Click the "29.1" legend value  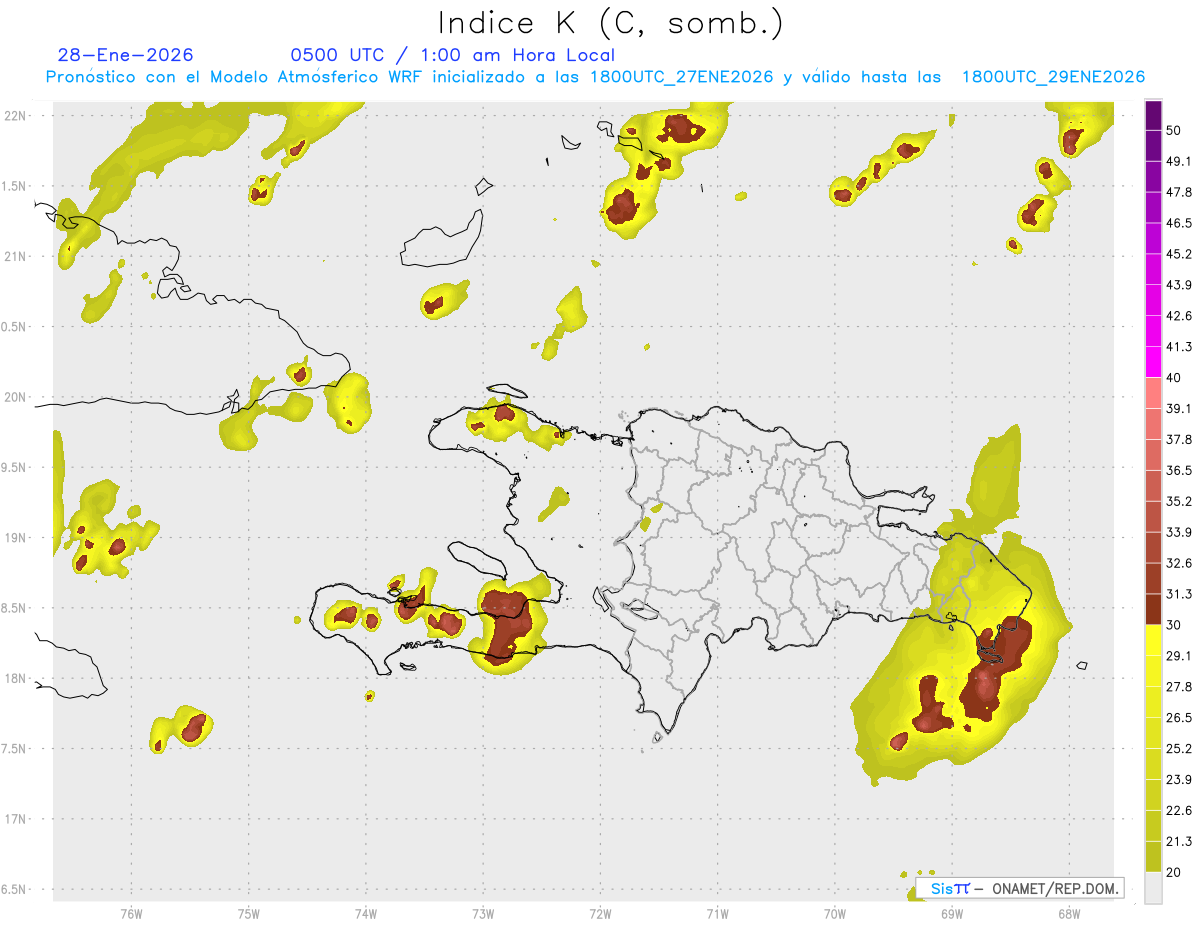[x=1178, y=656]
